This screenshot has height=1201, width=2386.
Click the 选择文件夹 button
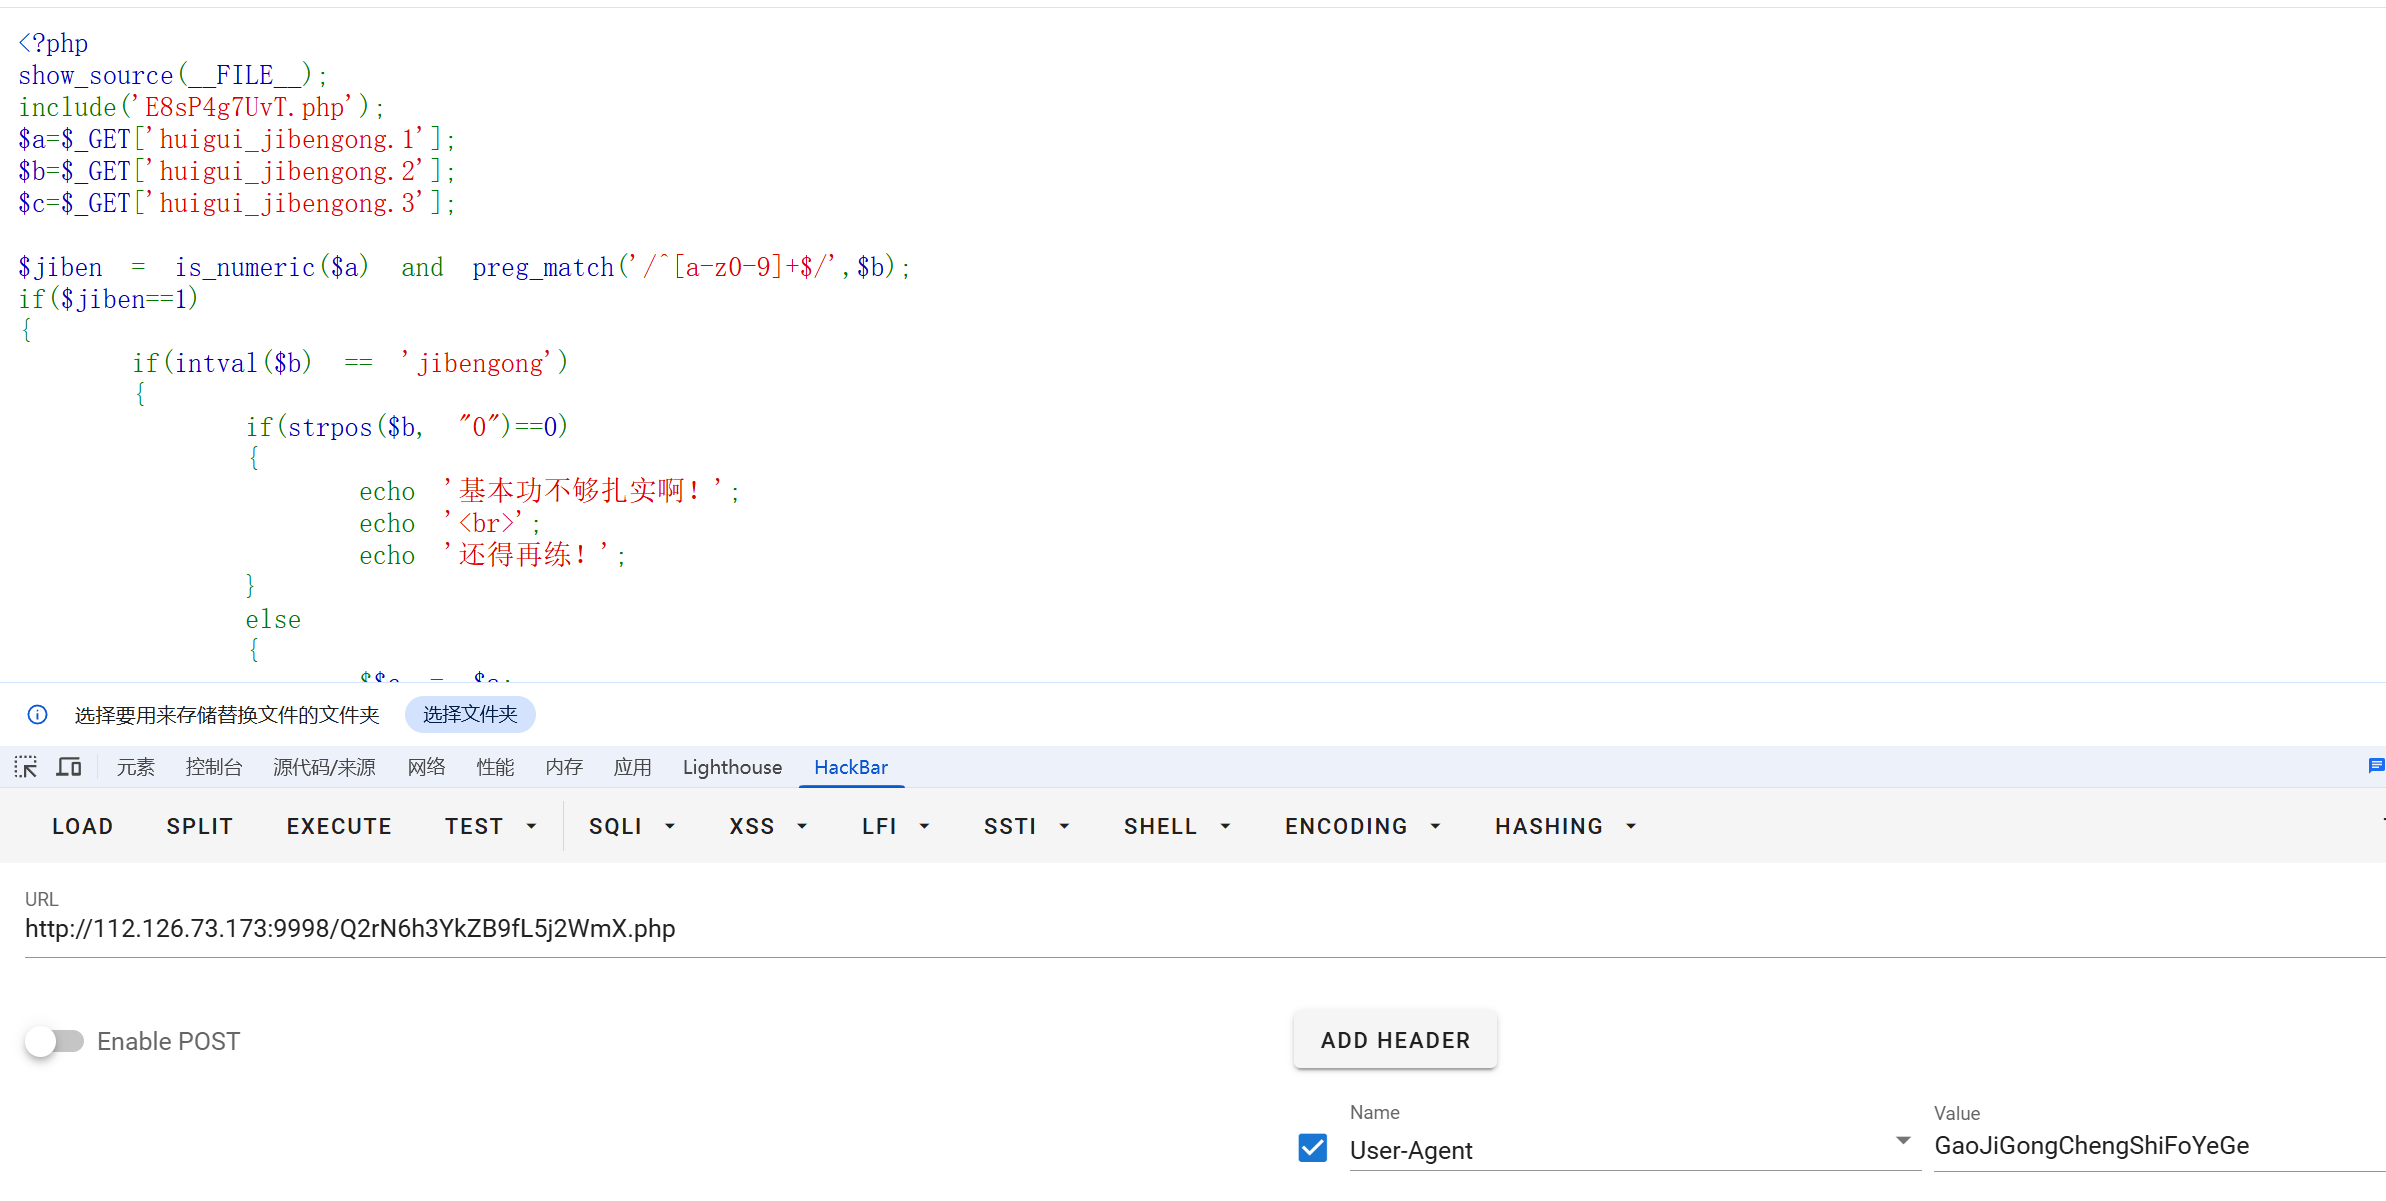point(470,714)
